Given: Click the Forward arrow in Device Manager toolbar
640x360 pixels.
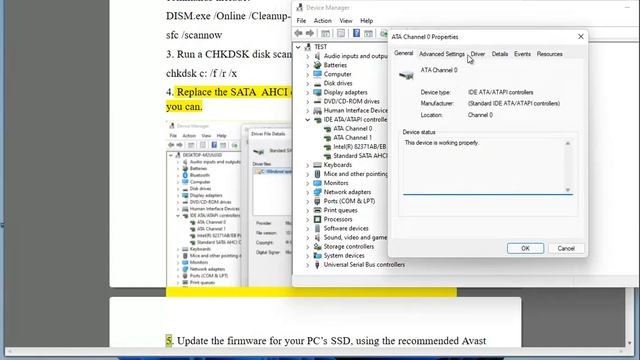Looking at the screenshot, I should (310, 33).
